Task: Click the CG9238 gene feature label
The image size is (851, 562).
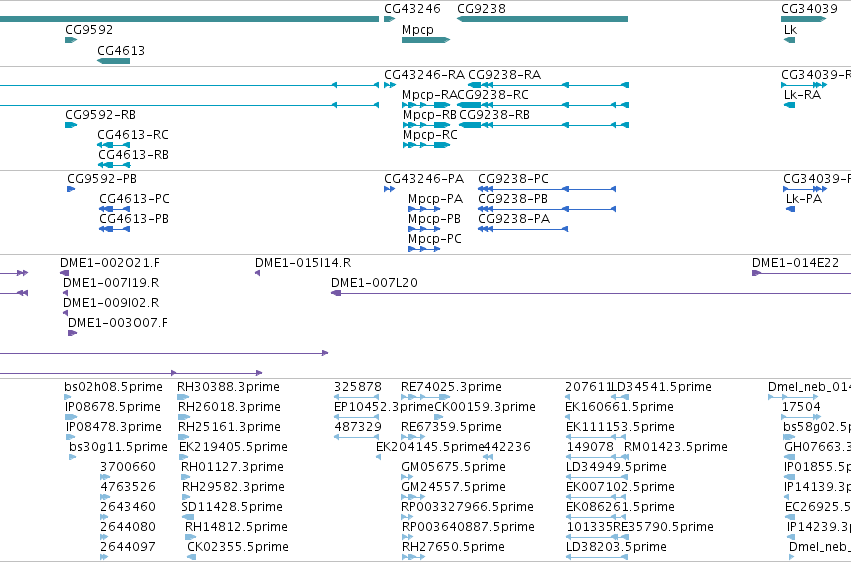Action: tap(481, 9)
